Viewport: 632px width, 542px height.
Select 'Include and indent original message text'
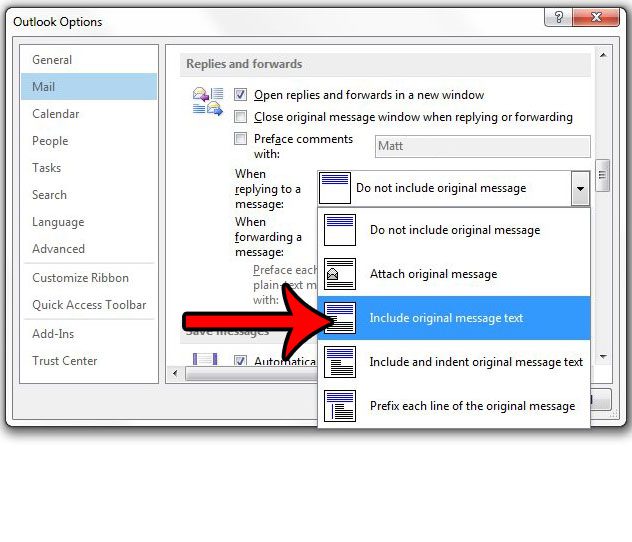click(476, 362)
